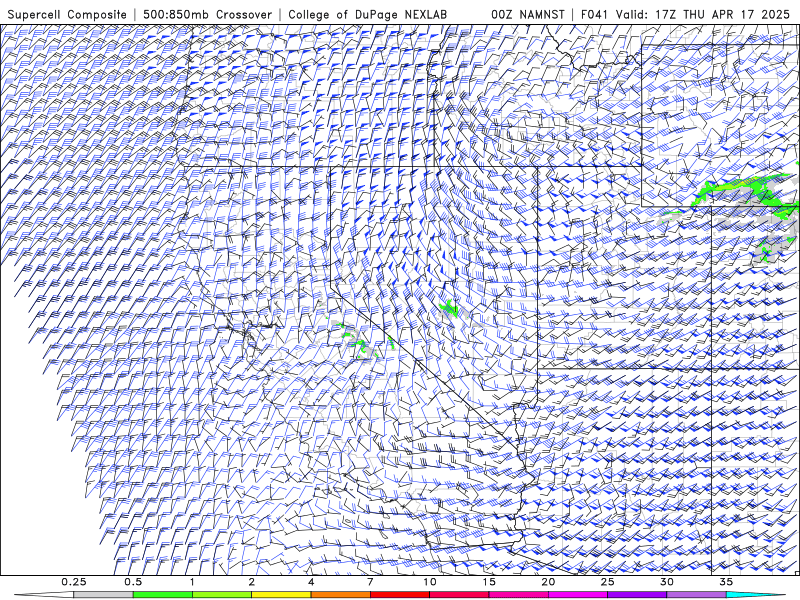The height and width of the screenshot is (600, 800).
Task: Click 'College of DuPage NEXLAB' header text
Action: 367,14
